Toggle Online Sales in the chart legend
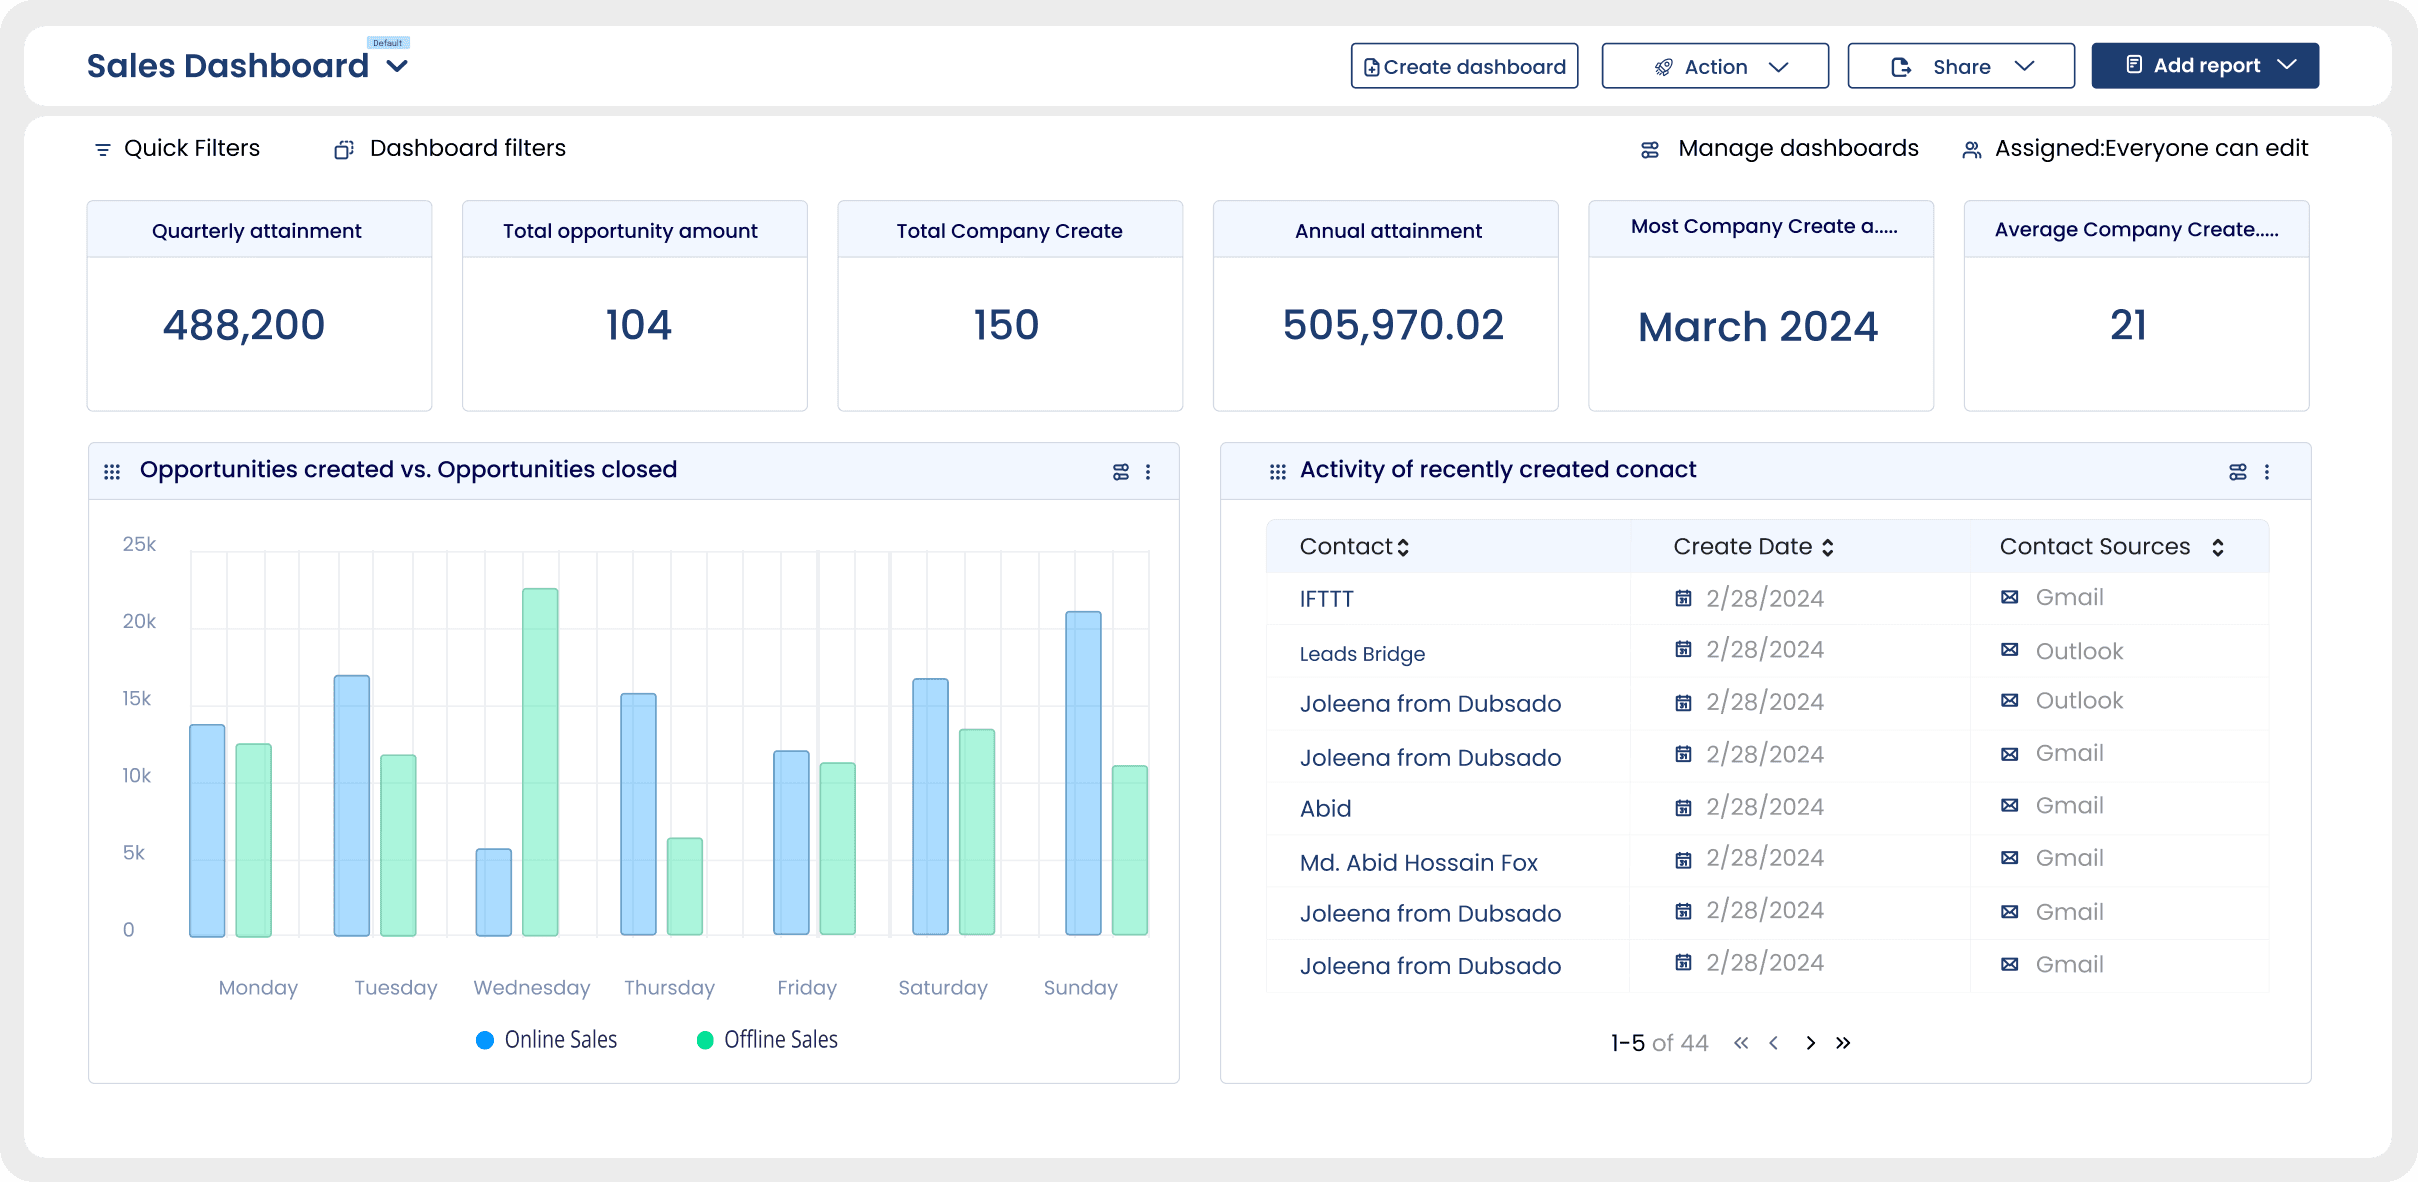Image resolution: width=2418 pixels, height=1182 pixels. tap(546, 1039)
